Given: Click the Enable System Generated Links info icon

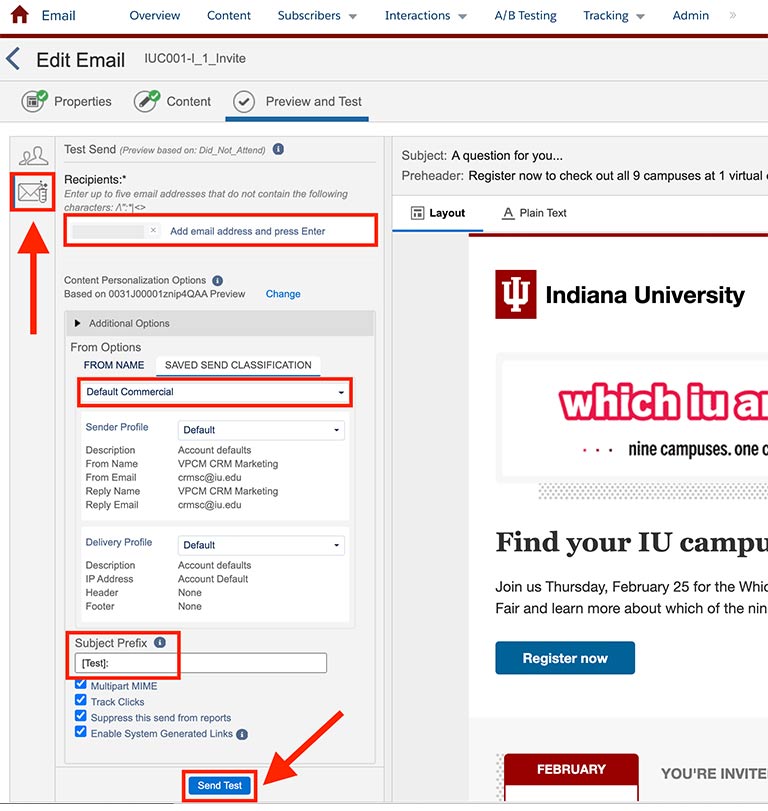Looking at the screenshot, I should point(242,734).
